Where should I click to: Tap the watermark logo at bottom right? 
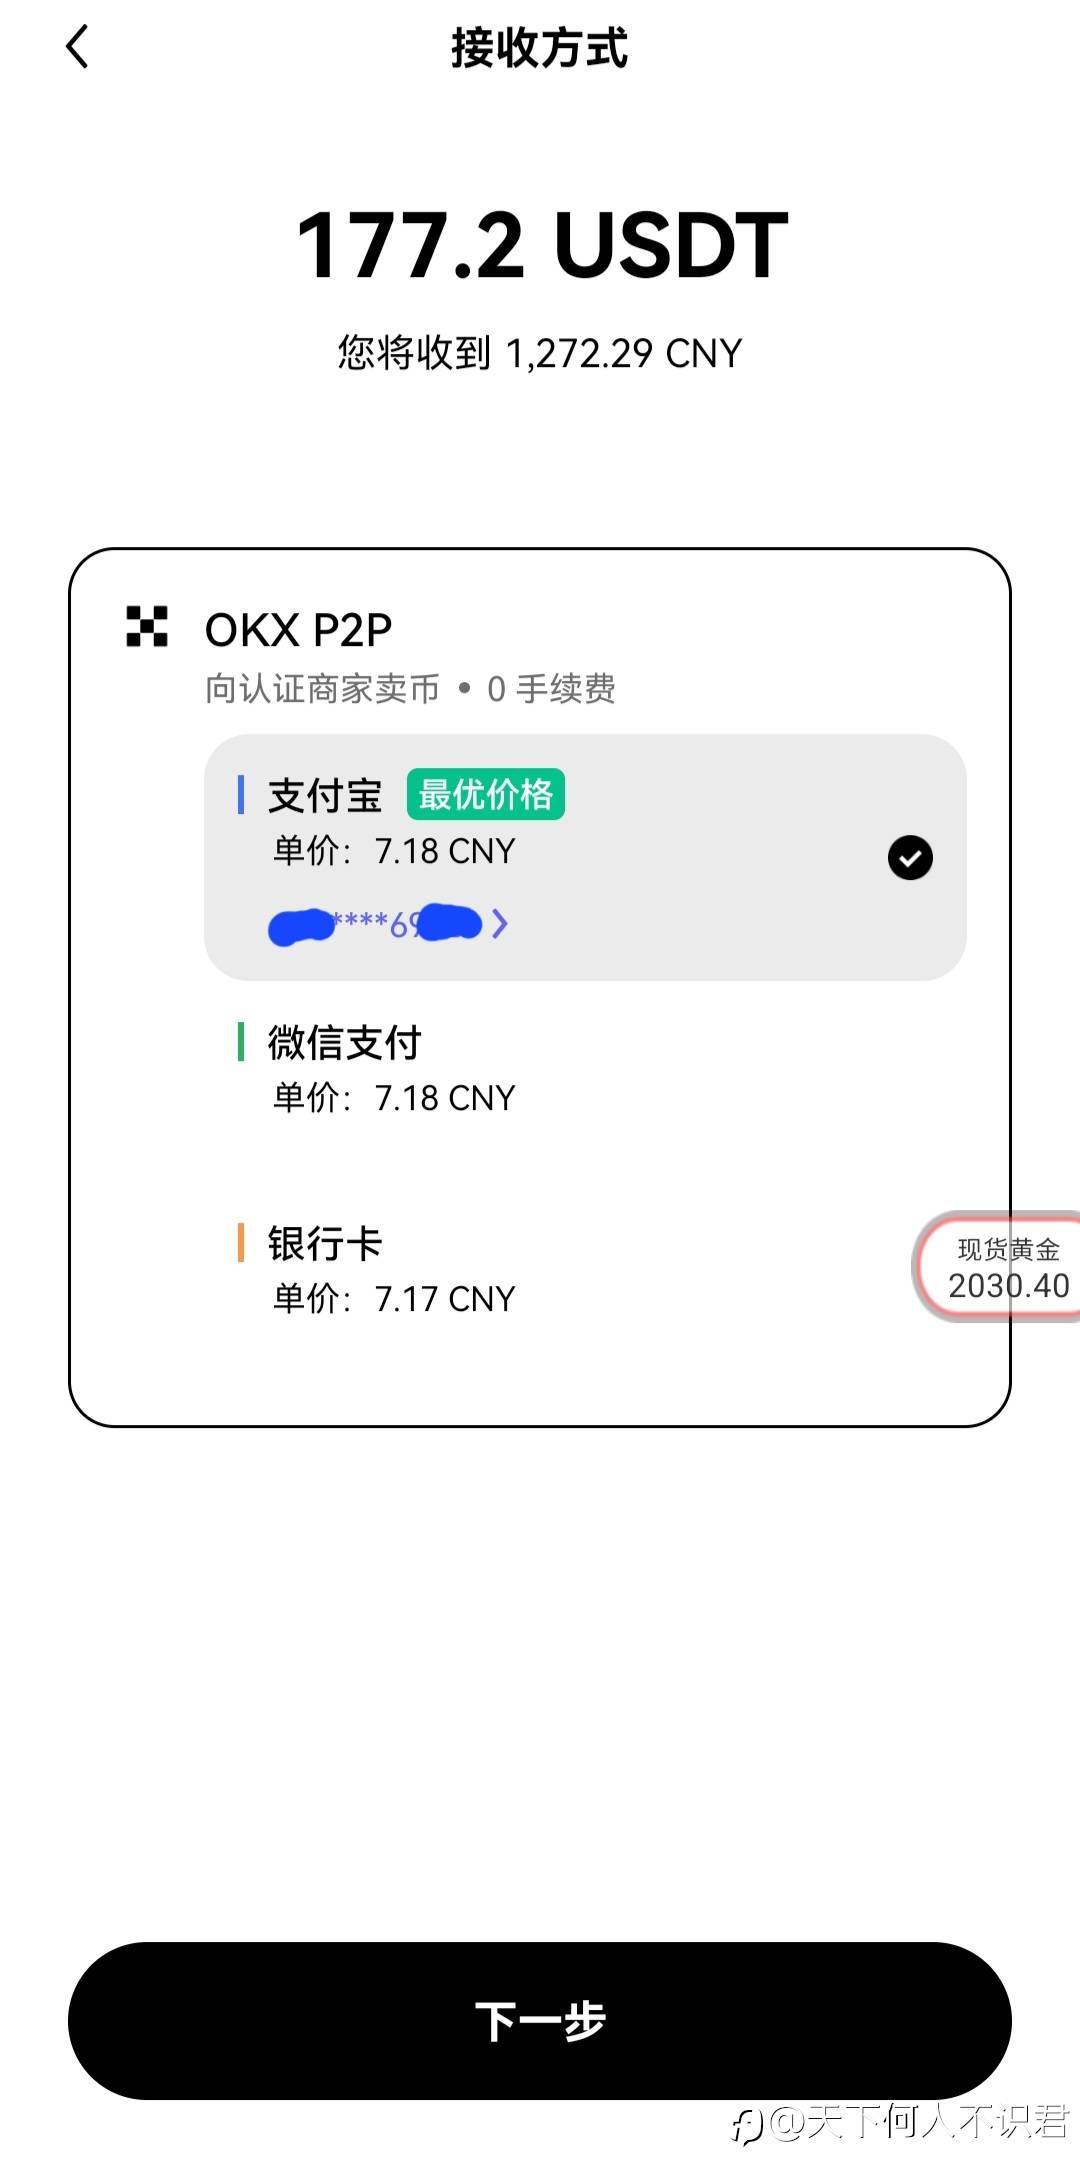tap(747, 2126)
